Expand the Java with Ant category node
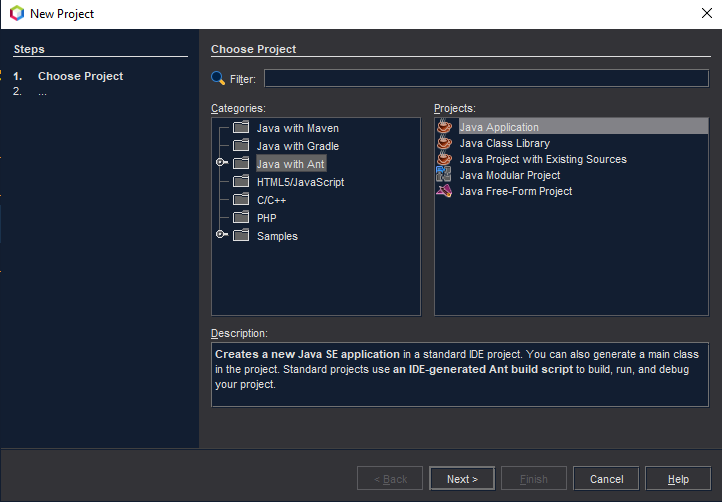Screen dimensions: 722x502 click(221, 164)
